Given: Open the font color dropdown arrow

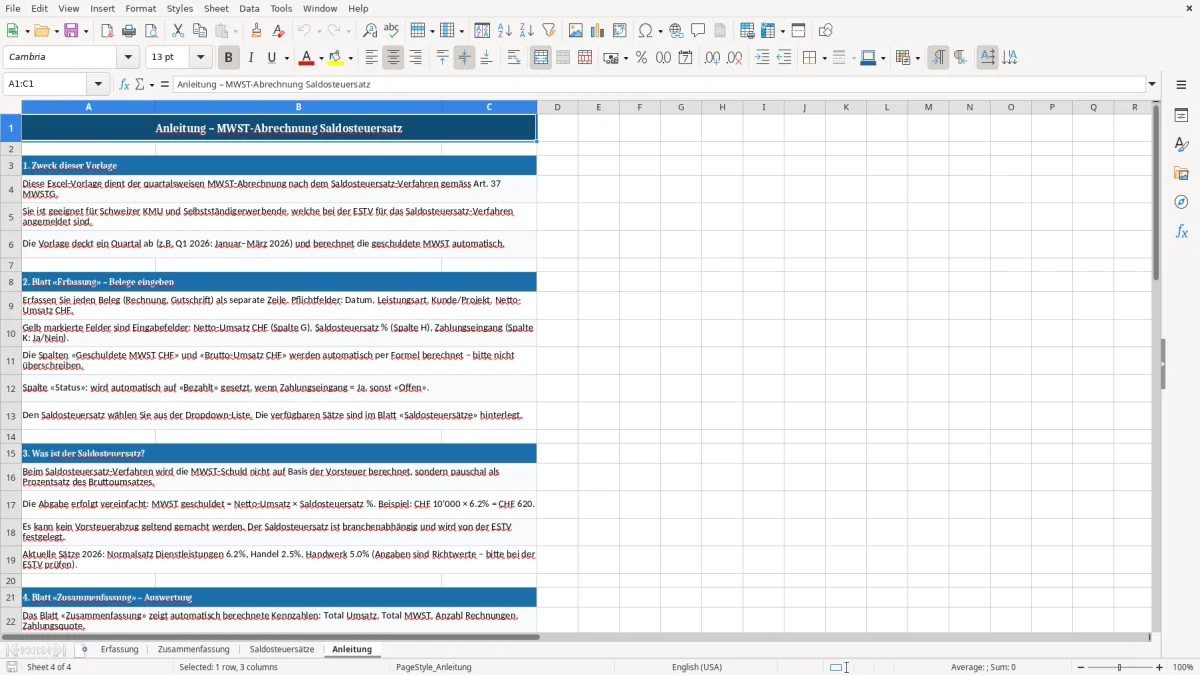Looking at the screenshot, I should 320,58.
